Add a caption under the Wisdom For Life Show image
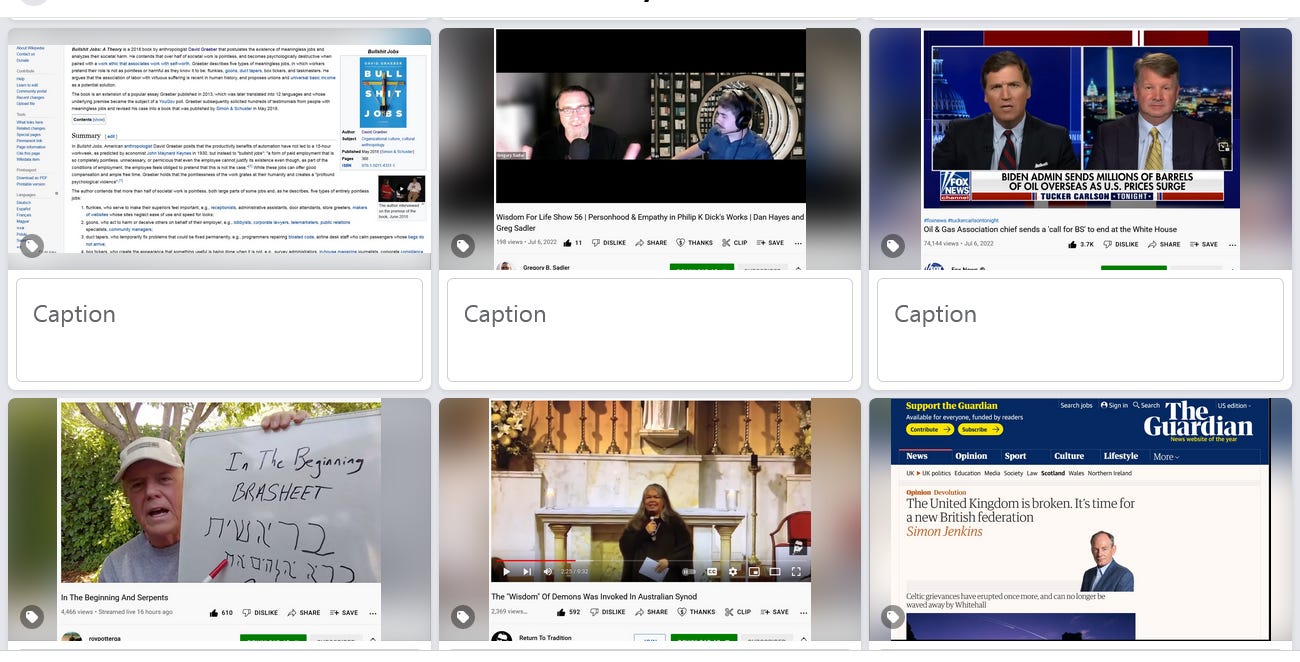1300x662 pixels. click(650, 330)
